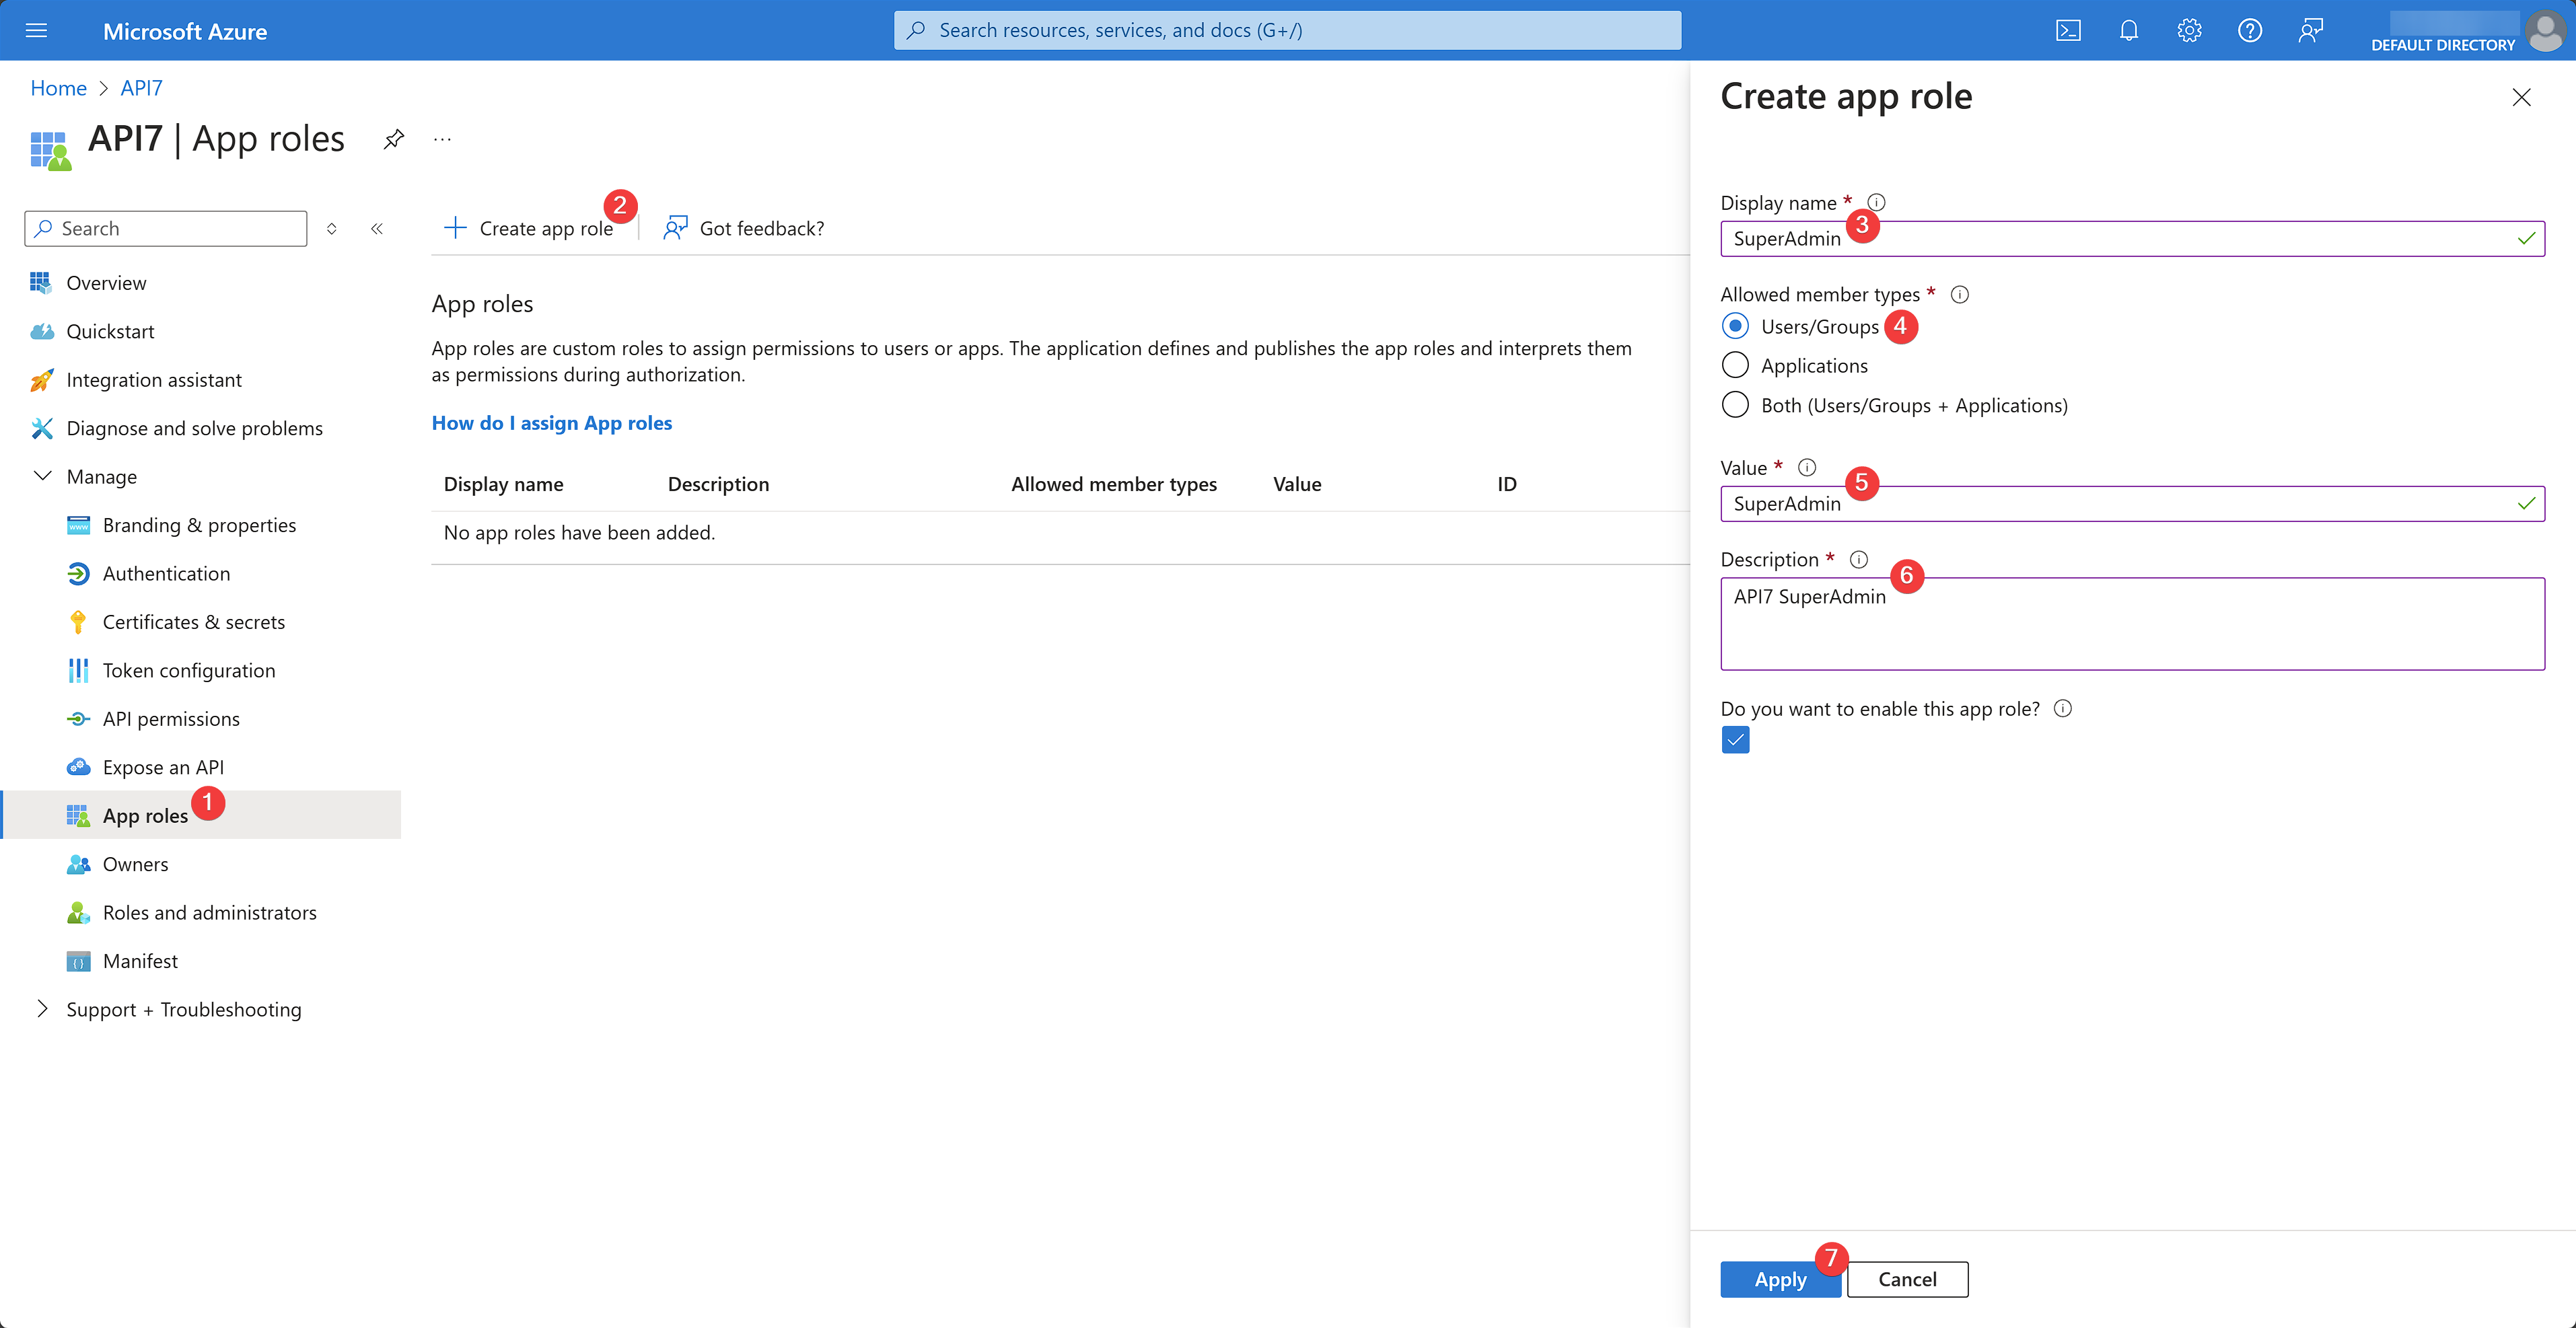Click Microsoft Azure logo text
Image resolution: width=2576 pixels, height=1328 pixels.
(x=185, y=31)
